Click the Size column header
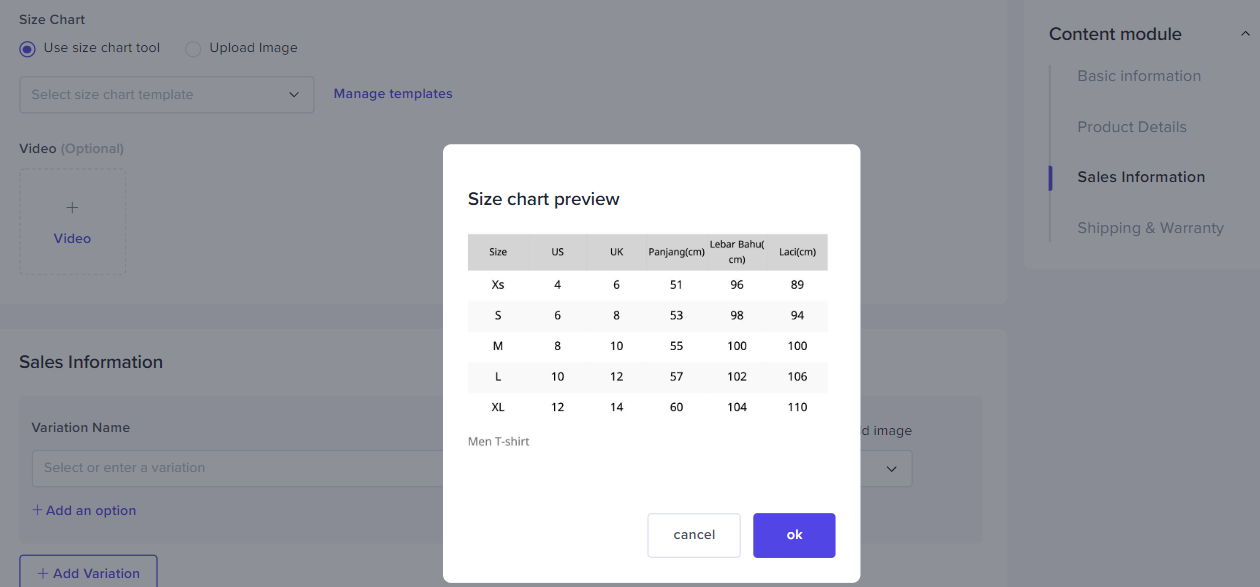This screenshot has height=587, width=1260. click(x=498, y=252)
